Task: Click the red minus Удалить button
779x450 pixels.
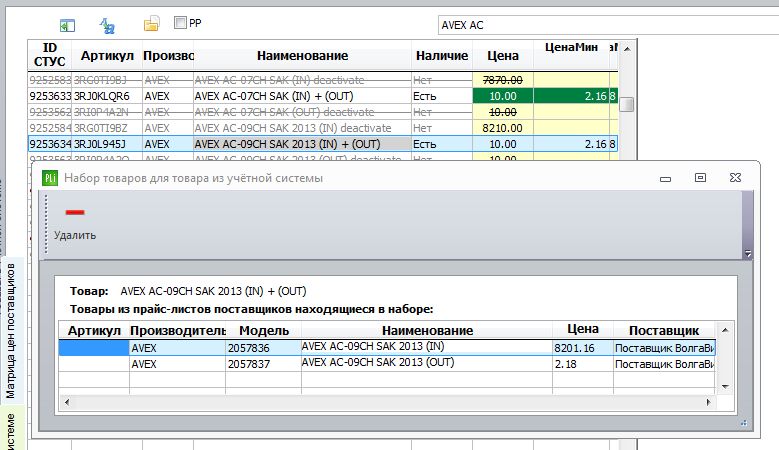Action: 75,222
